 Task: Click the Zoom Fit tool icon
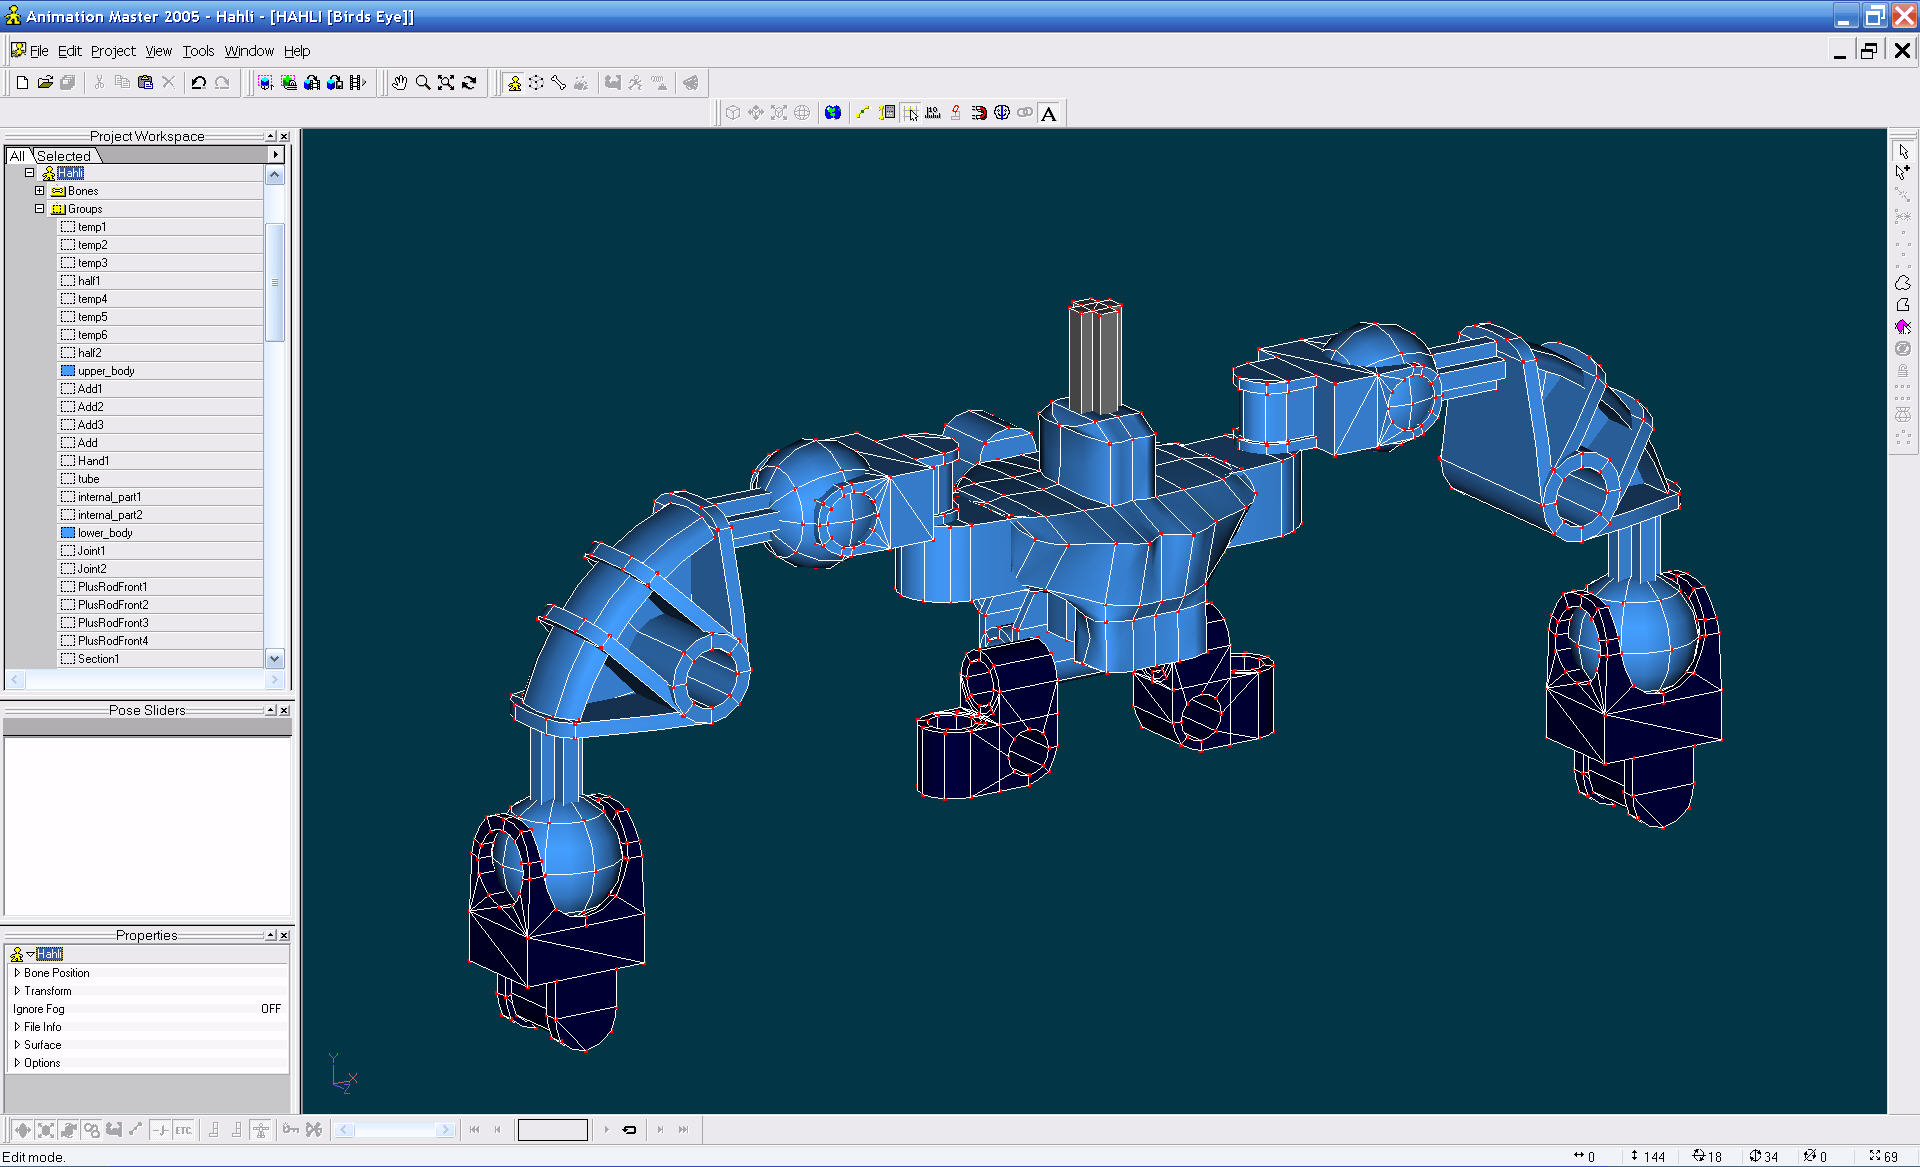(446, 83)
